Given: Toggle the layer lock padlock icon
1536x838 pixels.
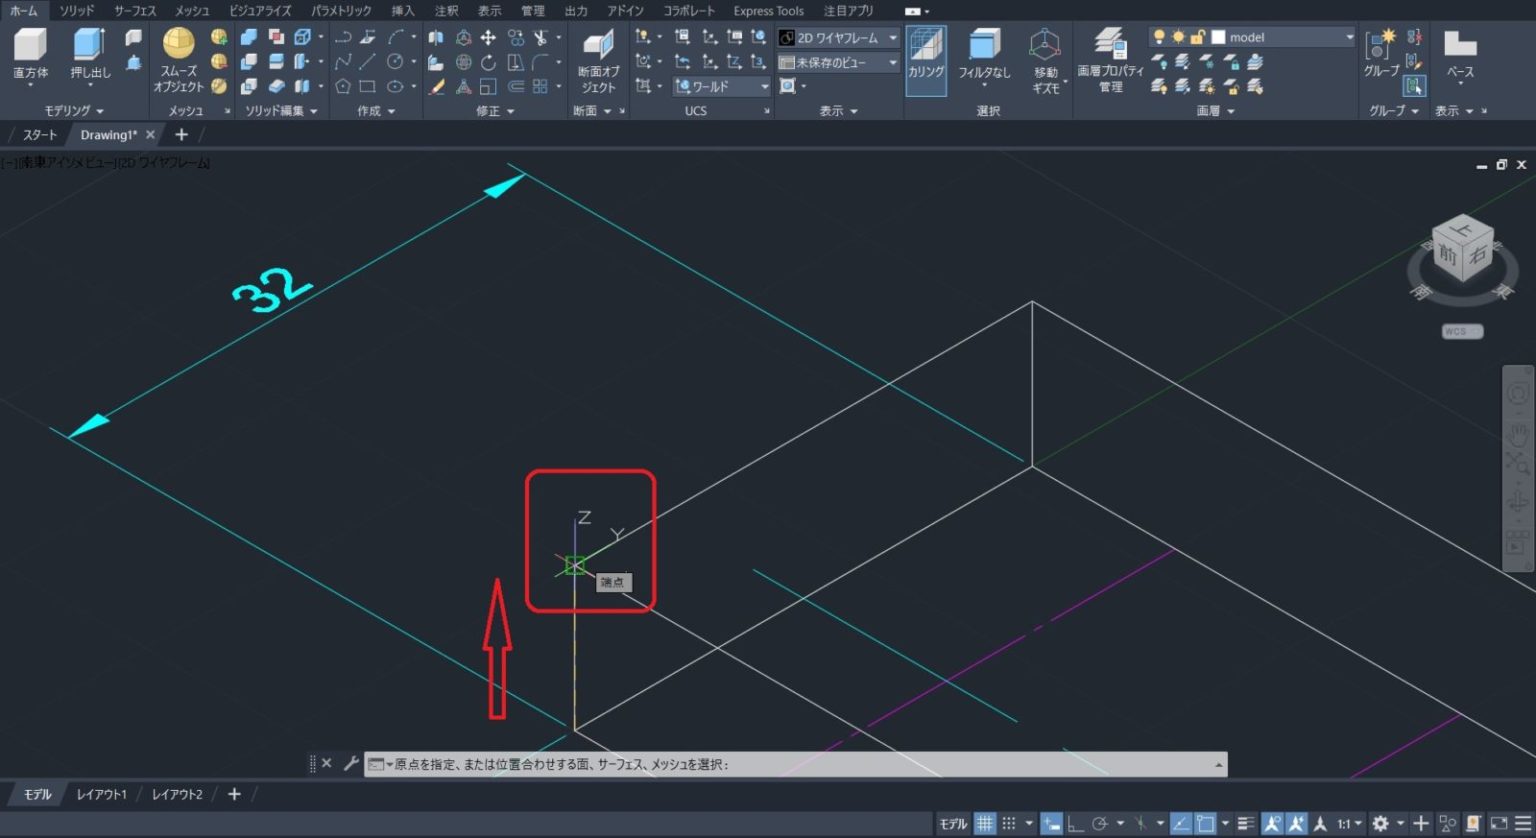Looking at the screenshot, I should click(x=1196, y=36).
